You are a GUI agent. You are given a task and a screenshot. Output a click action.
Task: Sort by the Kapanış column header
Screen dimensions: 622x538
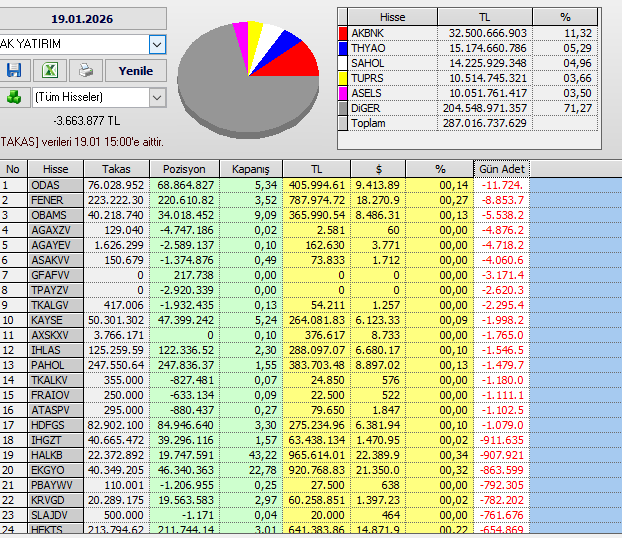tap(251, 169)
